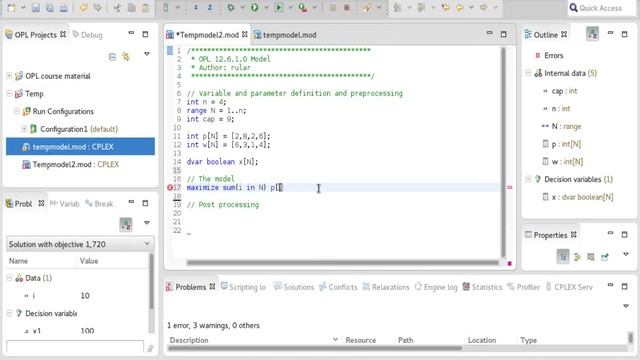640x360 pixels.
Task: Click the editor horizontal scrollbar
Action: (x=342, y=262)
